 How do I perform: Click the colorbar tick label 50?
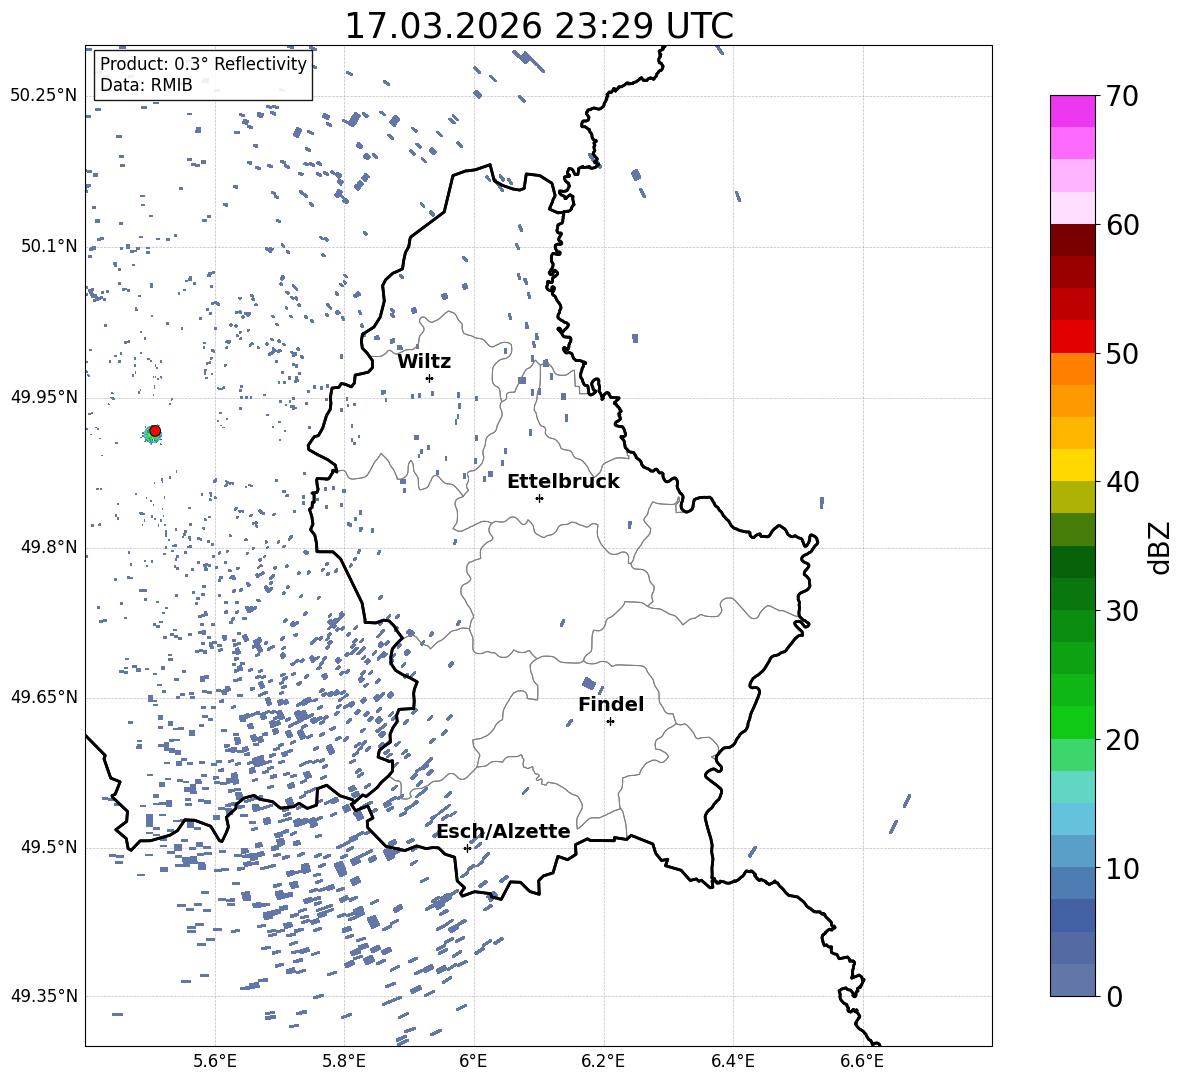(1122, 353)
